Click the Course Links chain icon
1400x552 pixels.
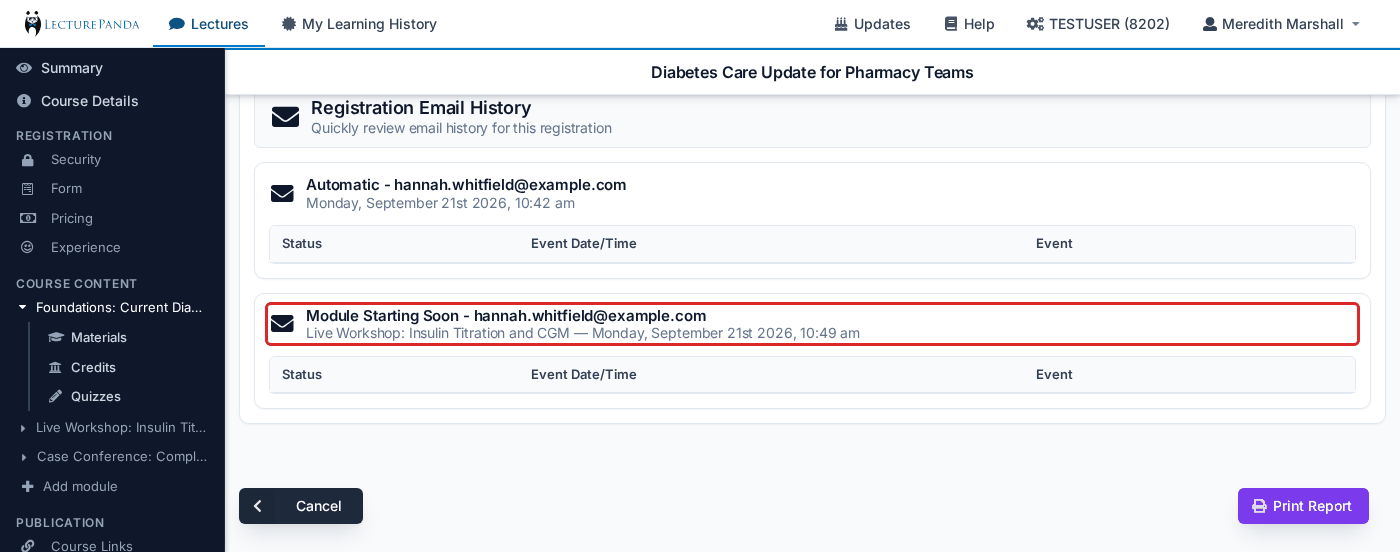pyautogui.click(x=27, y=546)
